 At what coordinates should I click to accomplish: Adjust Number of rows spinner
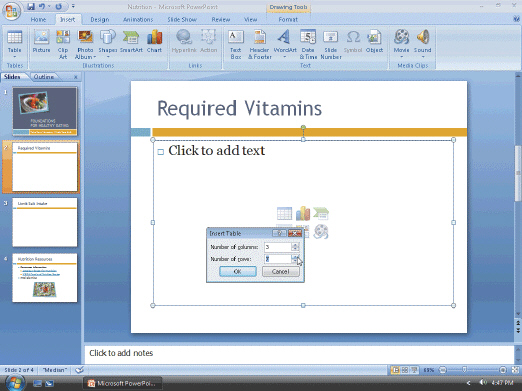click(x=295, y=259)
